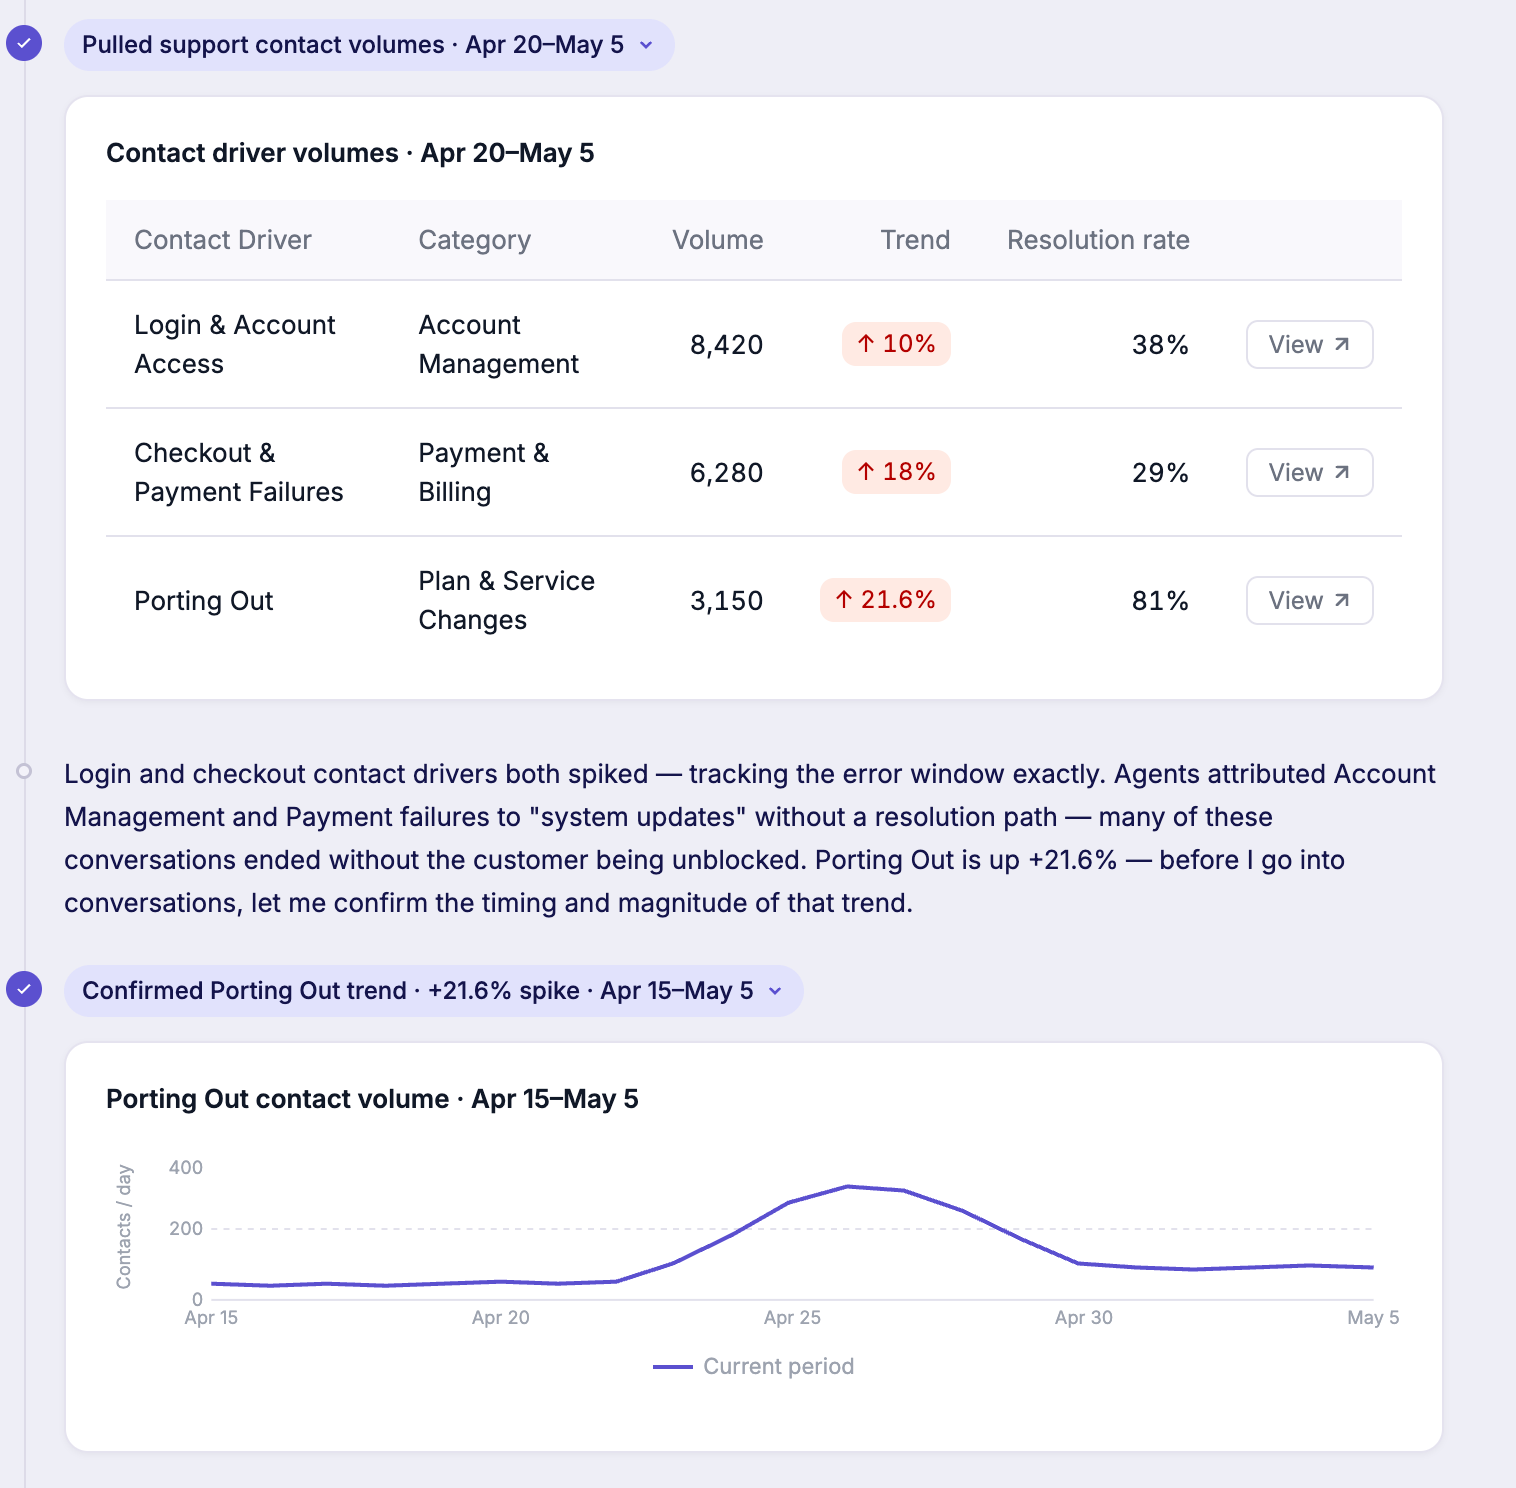Open View for Login & Account Access

click(1309, 345)
